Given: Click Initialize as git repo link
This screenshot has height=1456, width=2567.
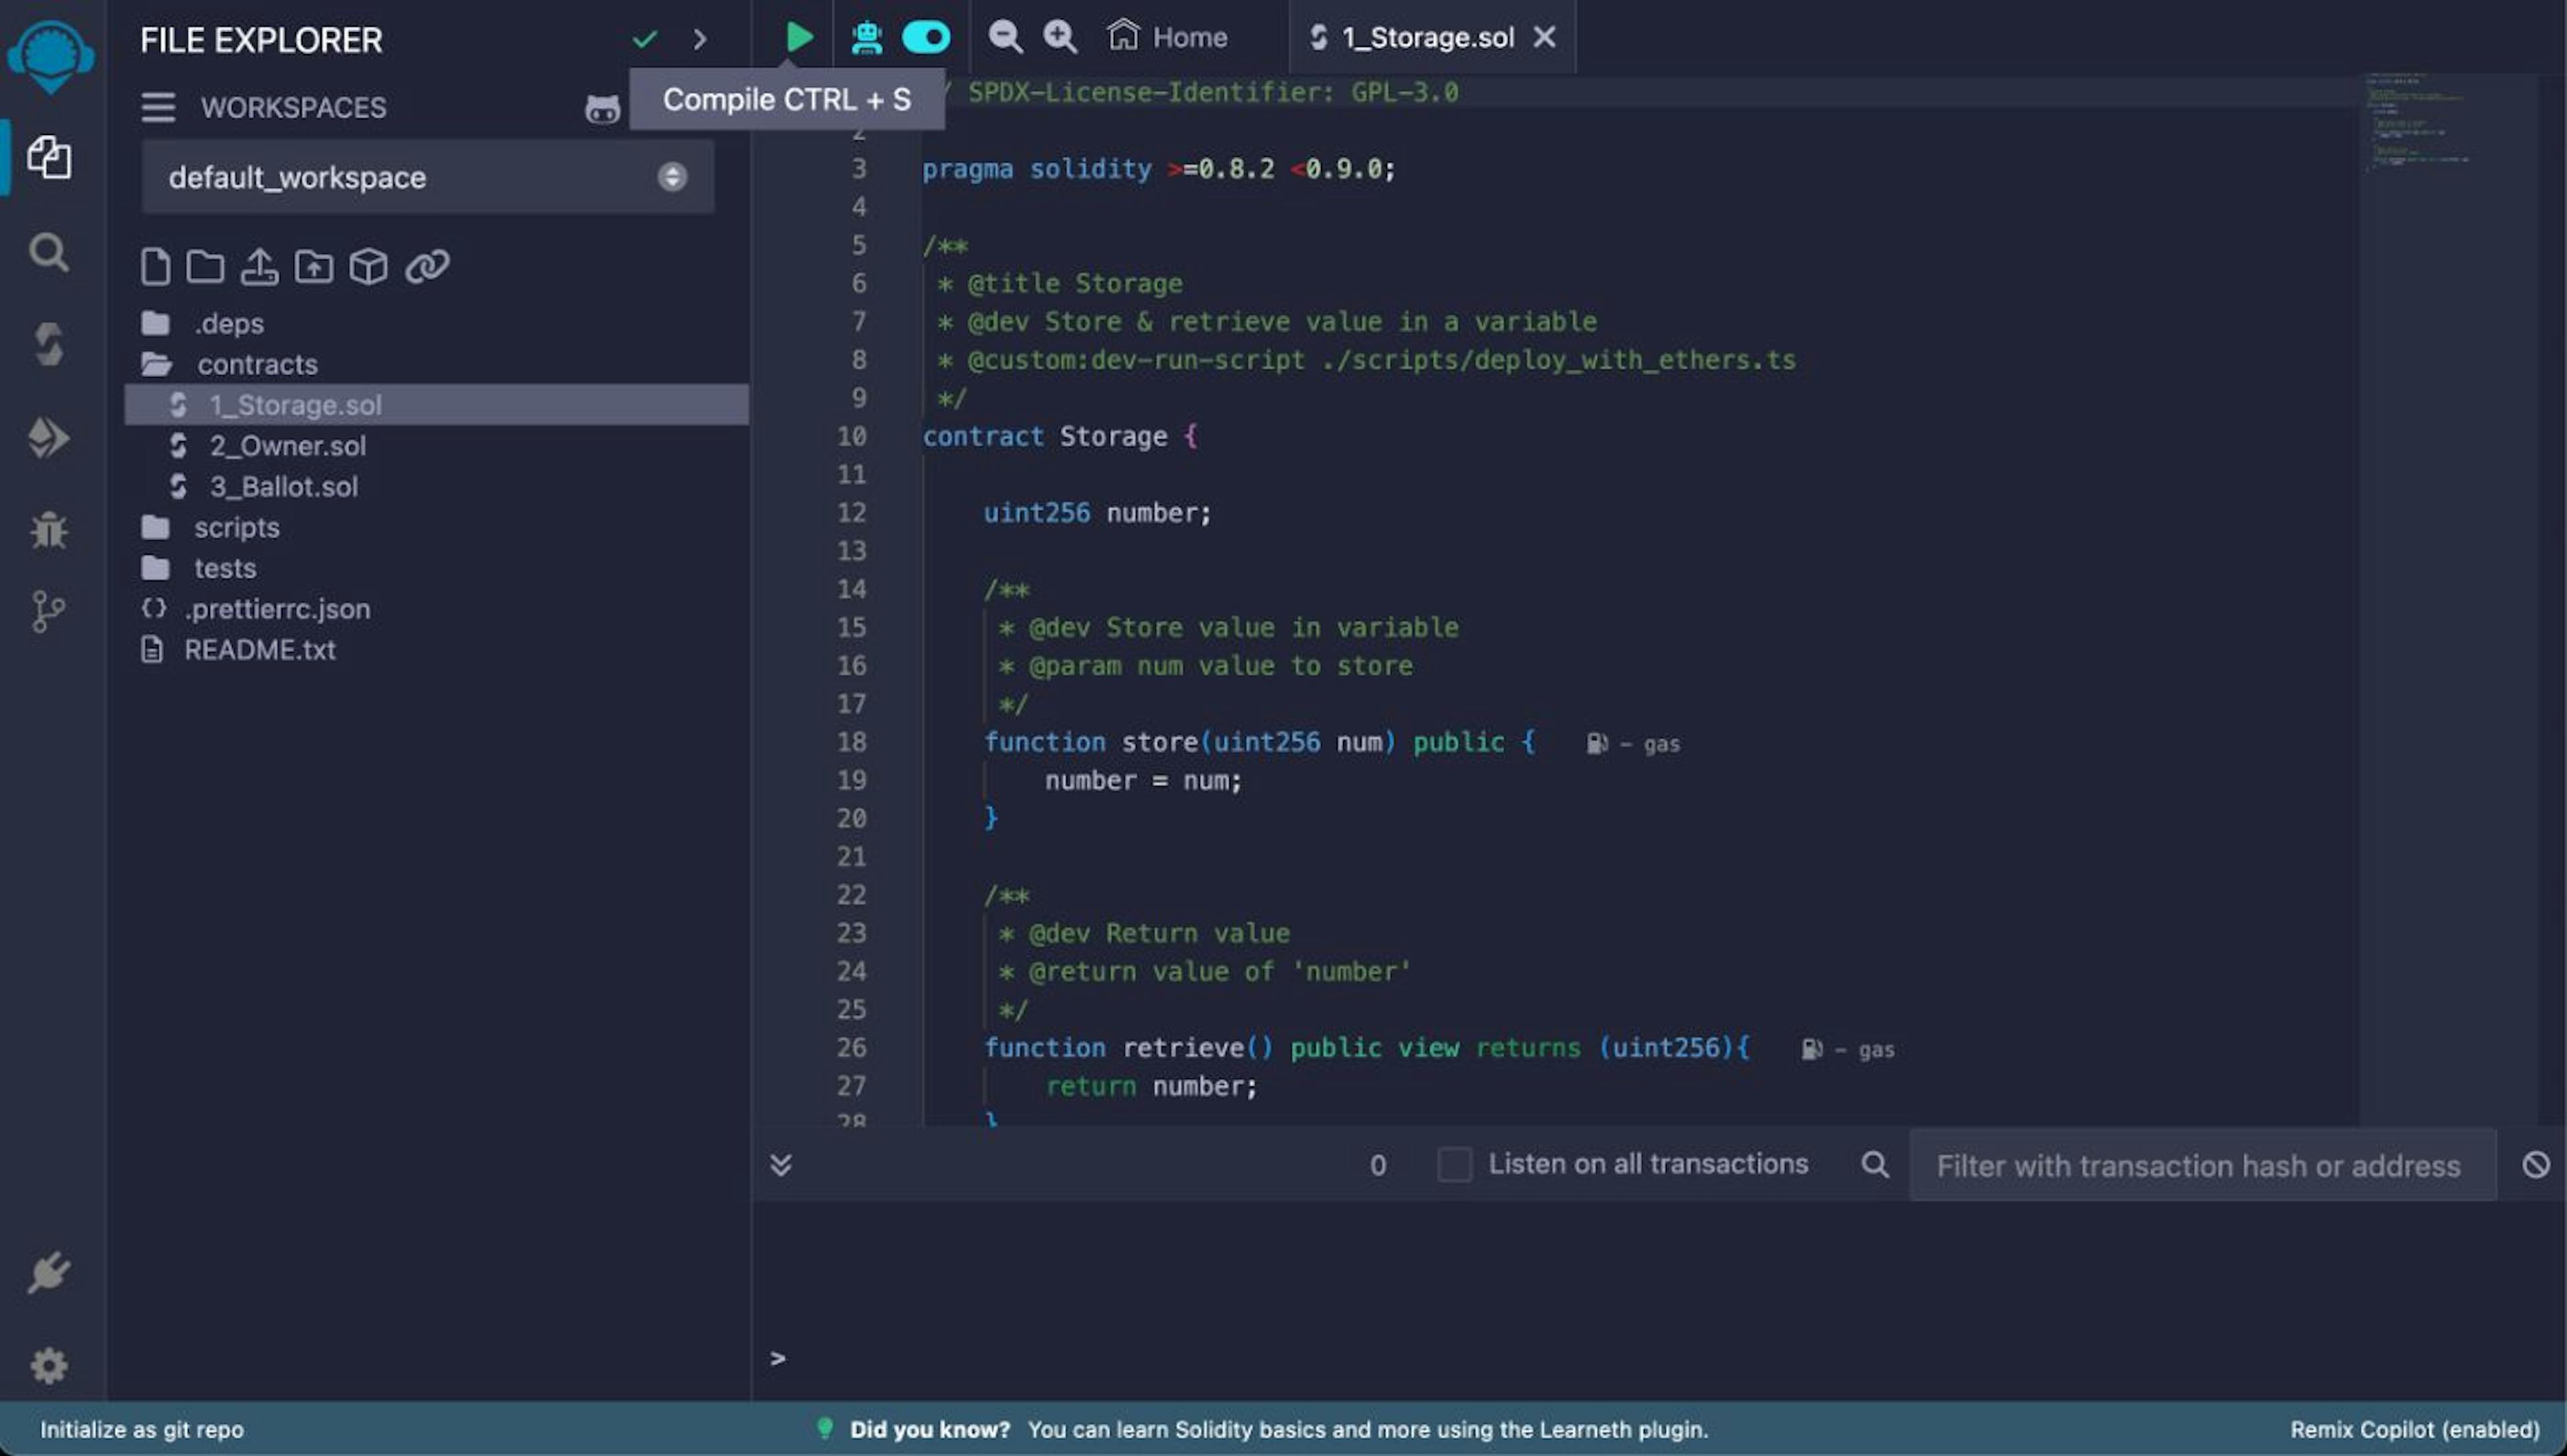Looking at the screenshot, I should click(x=141, y=1429).
